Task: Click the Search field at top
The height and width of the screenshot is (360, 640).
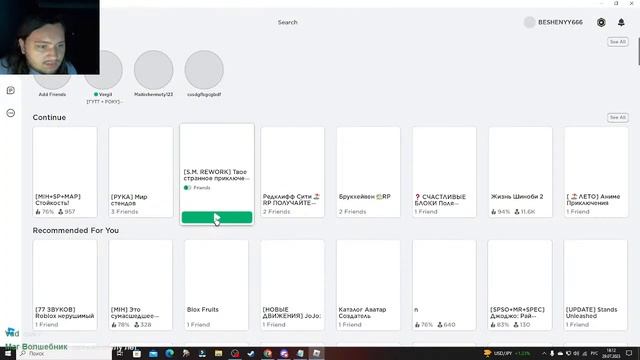Action: 288,22
